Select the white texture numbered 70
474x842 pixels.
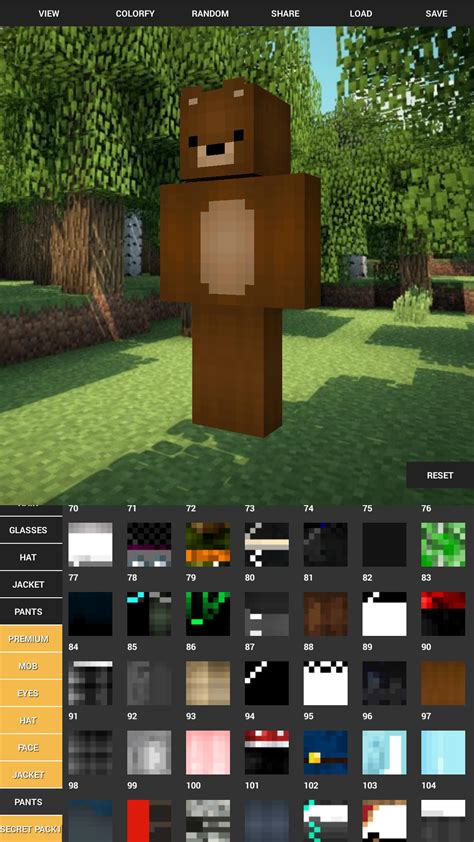click(x=90, y=545)
